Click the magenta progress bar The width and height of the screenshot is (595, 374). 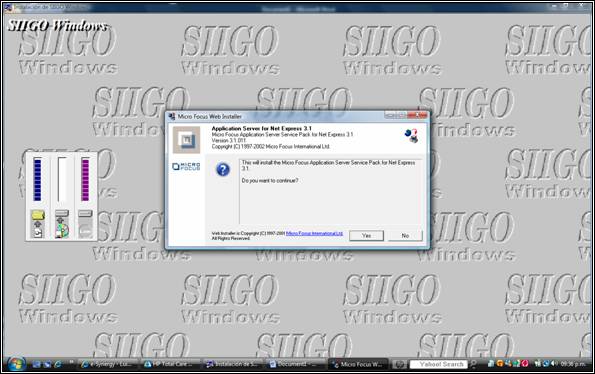pos(85,179)
